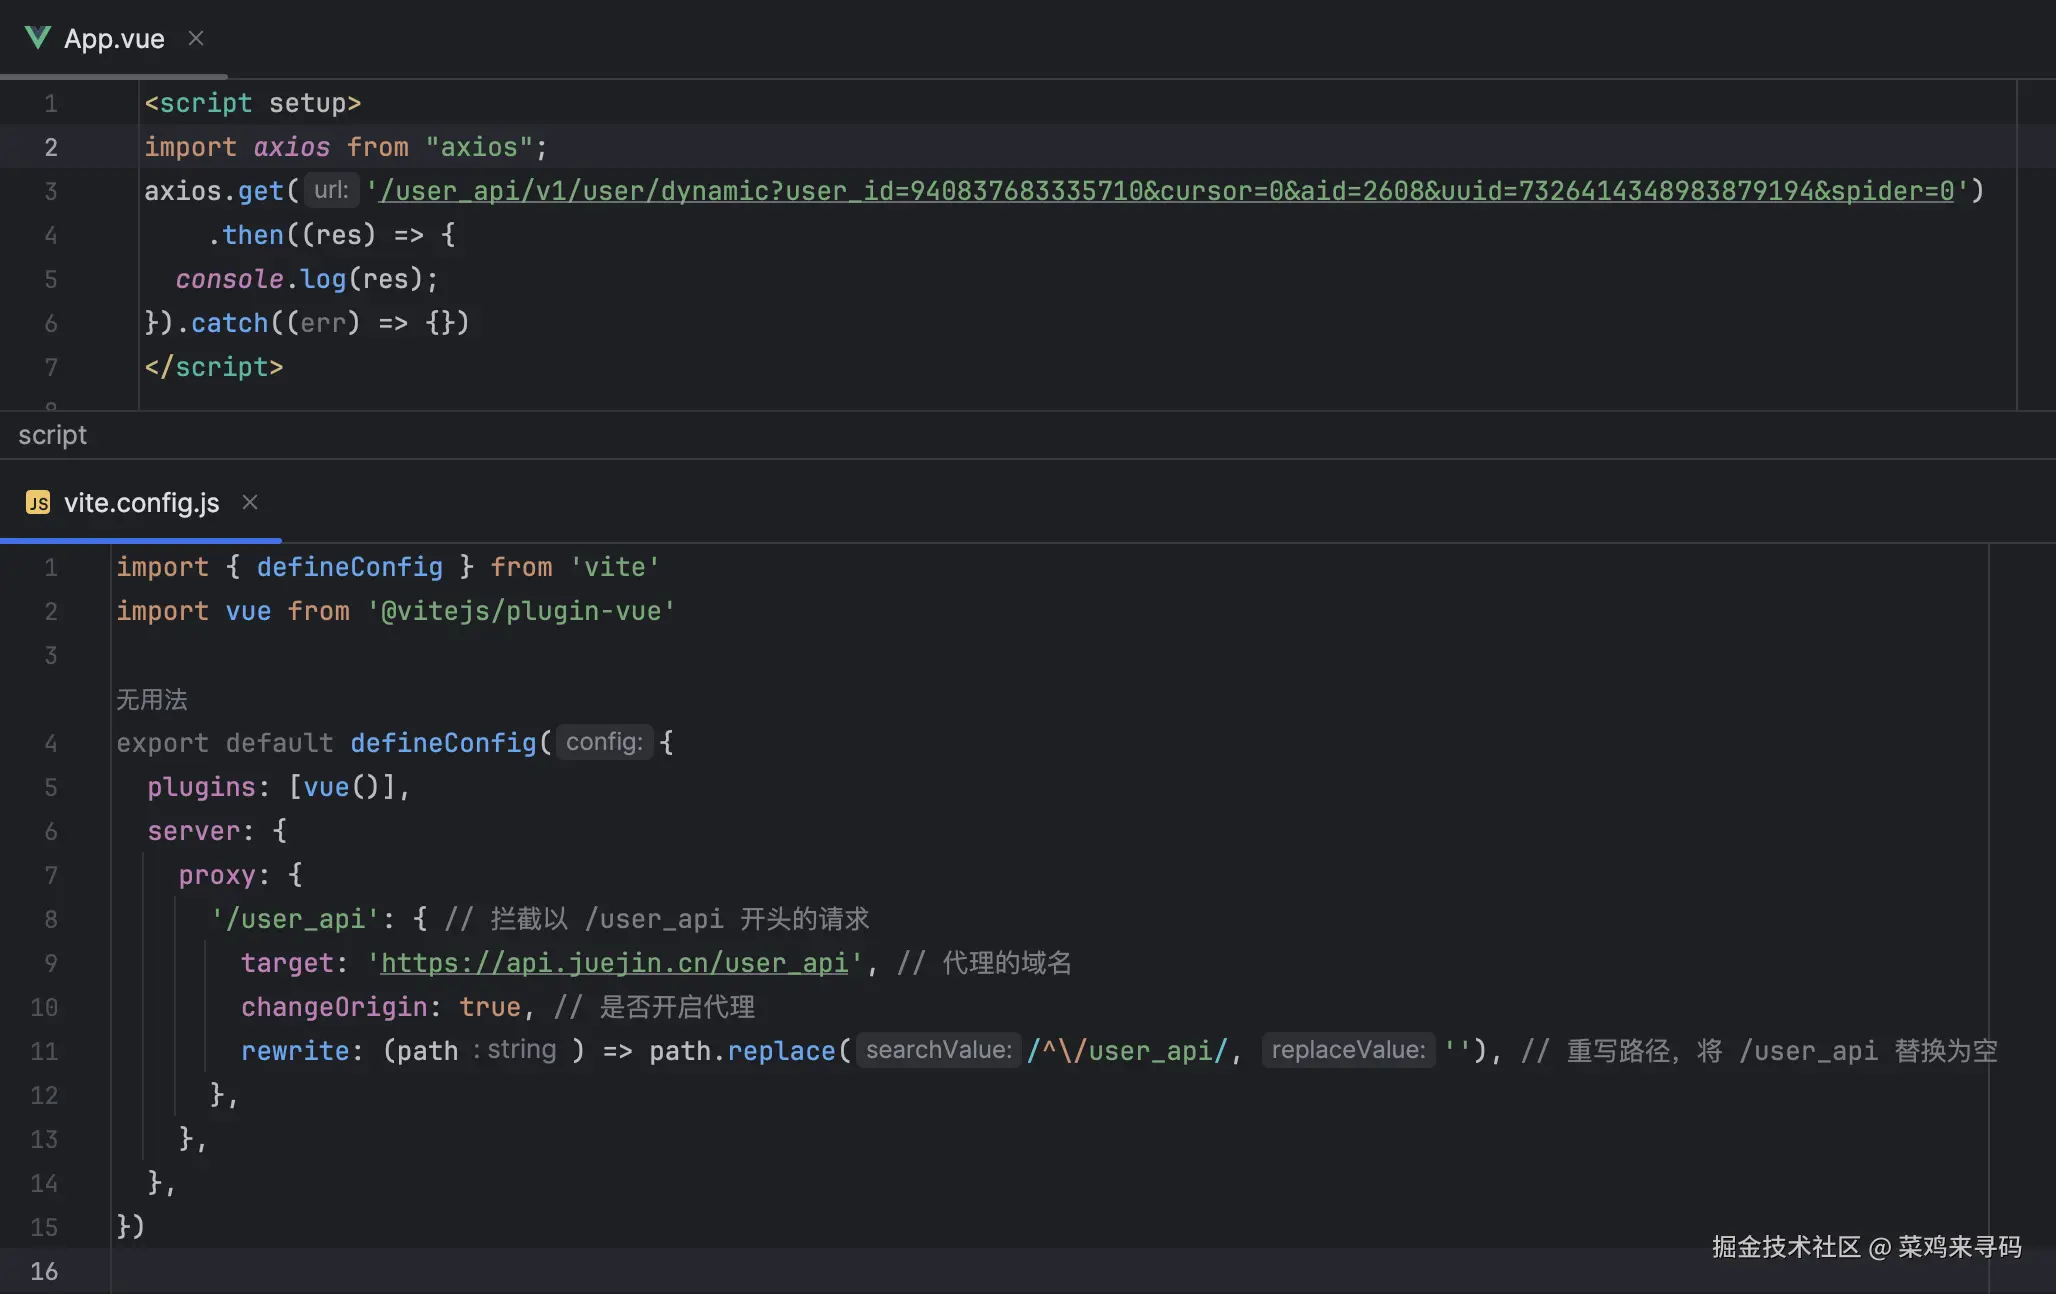2056x1294 pixels.
Task: Click the JS icon on vite.config.js tab
Action: (x=38, y=502)
